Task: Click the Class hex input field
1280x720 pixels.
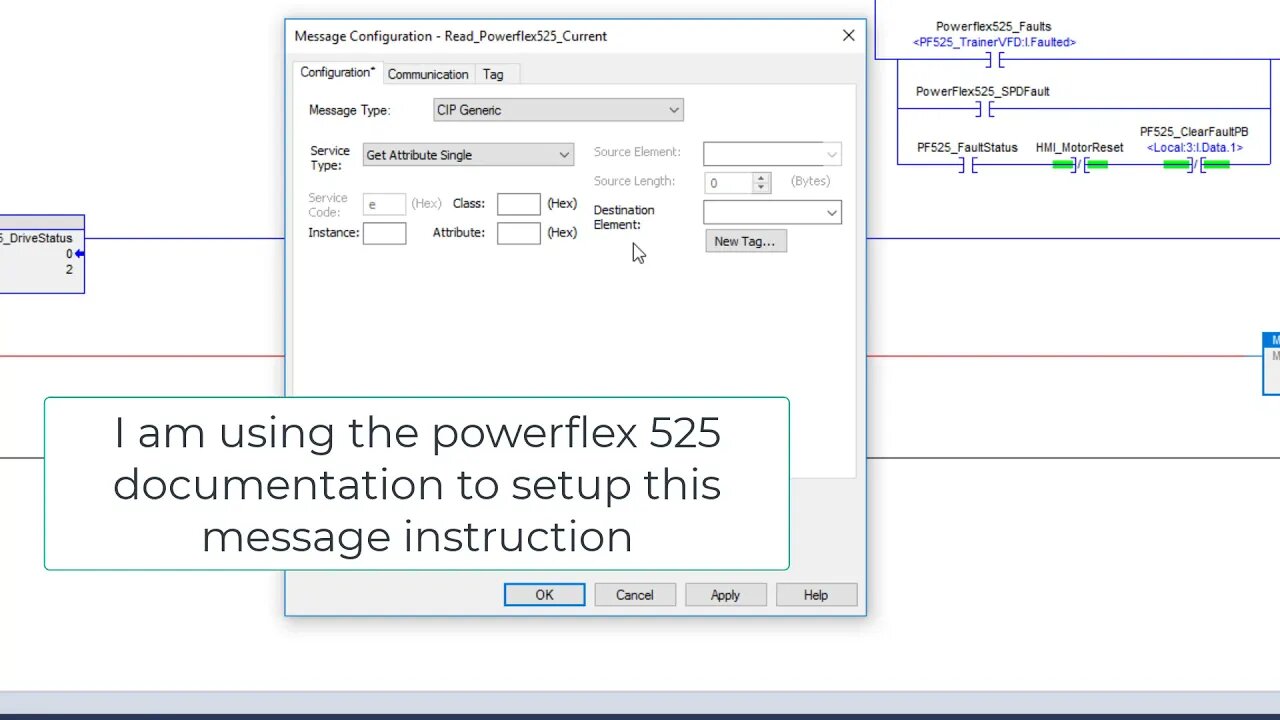Action: (x=518, y=204)
